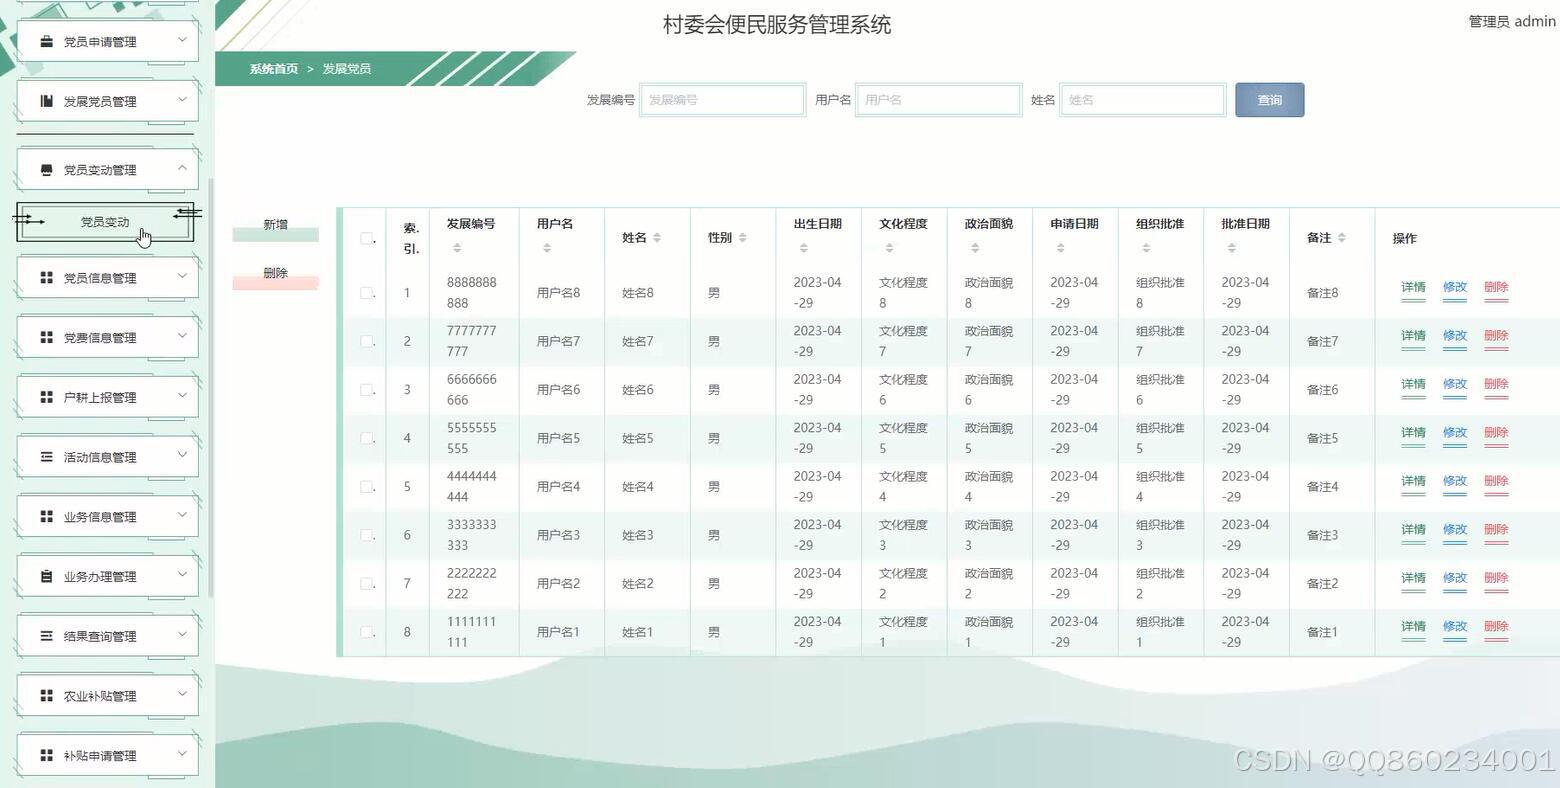Screen dimensions: 1560x788
Task: Check the row with 用户名8
Action: click(367, 293)
